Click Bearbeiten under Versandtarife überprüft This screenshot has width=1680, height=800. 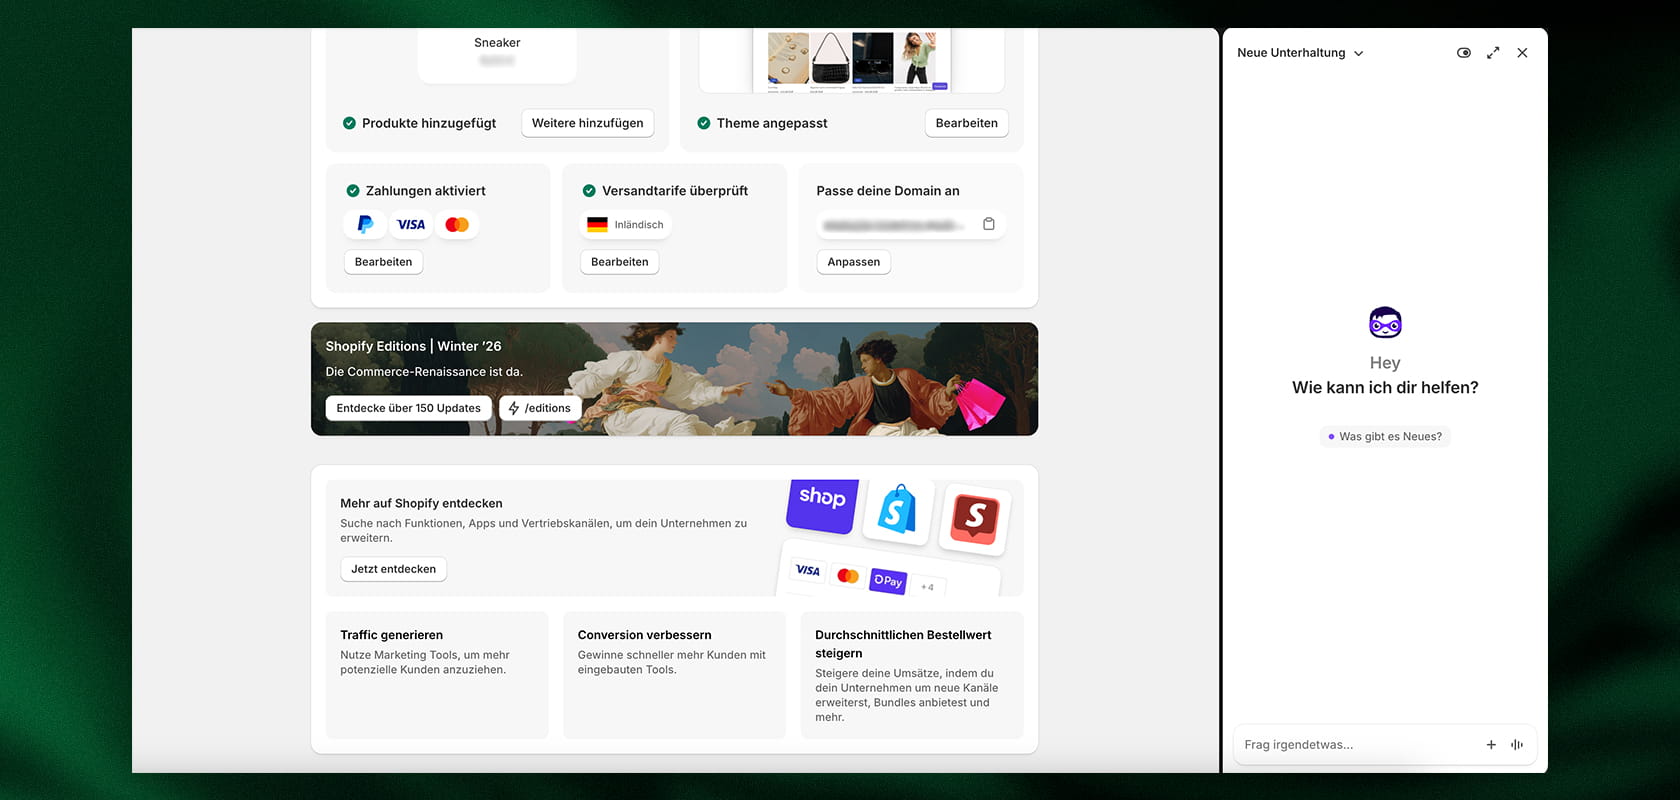(620, 262)
